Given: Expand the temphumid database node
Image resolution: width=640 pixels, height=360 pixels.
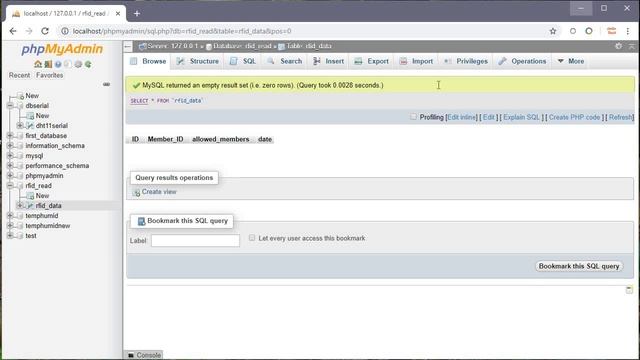Looking at the screenshot, I should pos(10,216).
